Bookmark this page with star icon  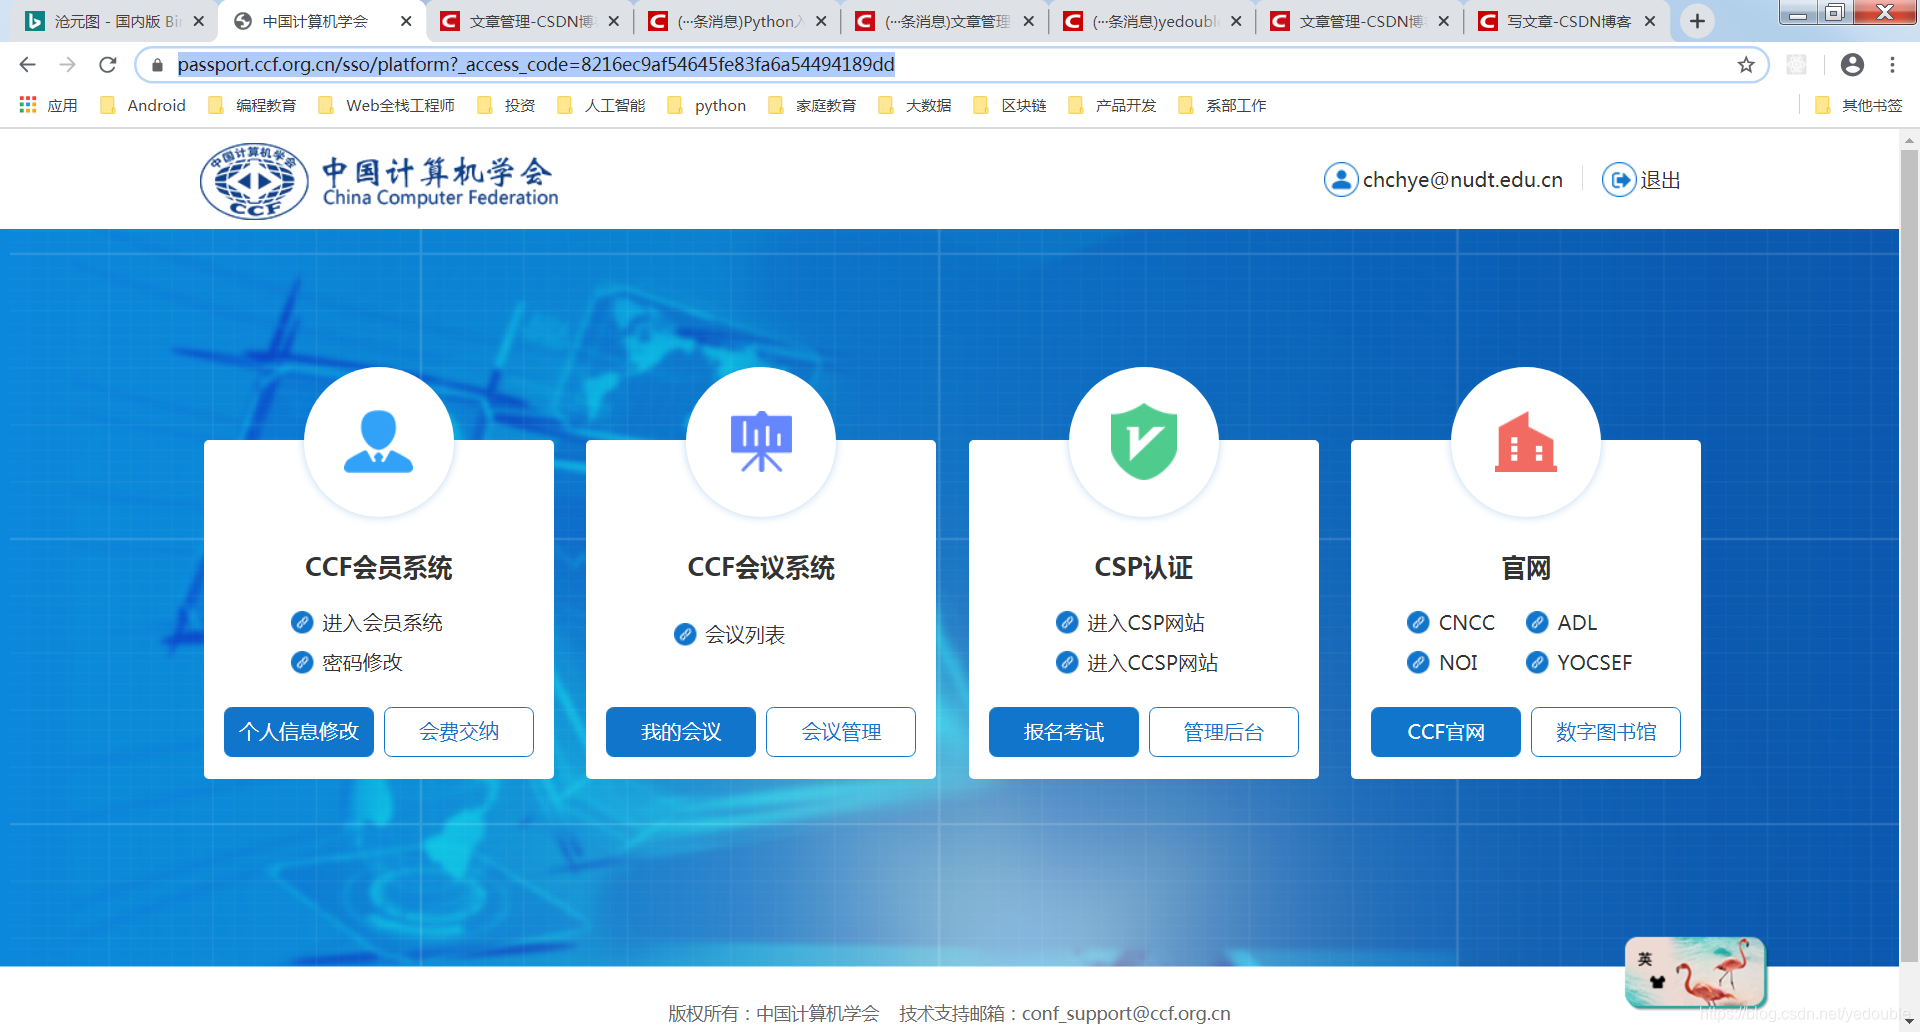click(x=1746, y=65)
